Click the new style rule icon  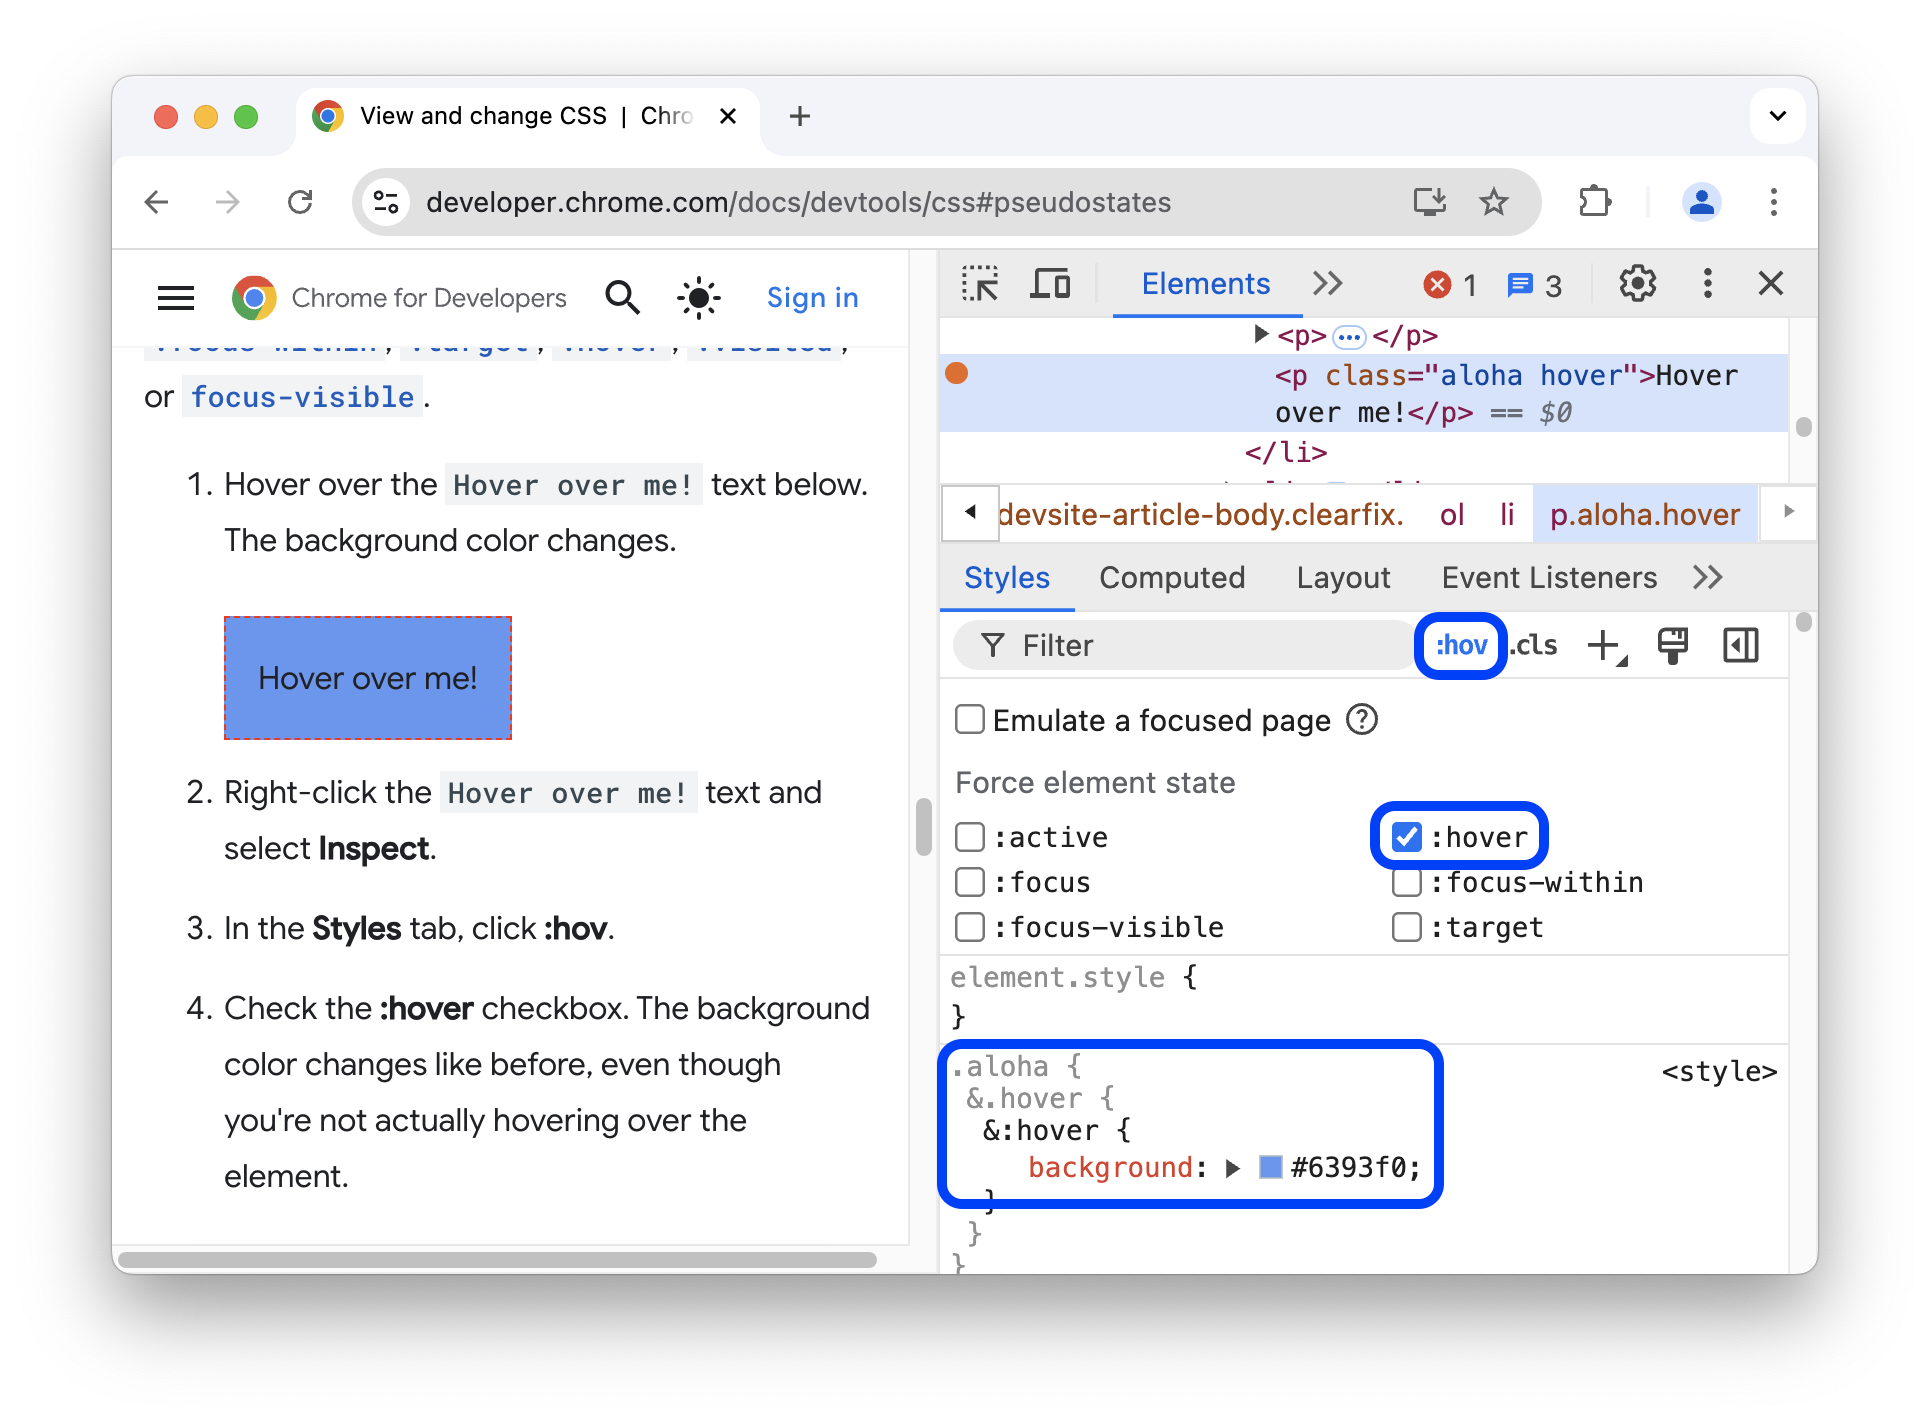tap(1608, 644)
